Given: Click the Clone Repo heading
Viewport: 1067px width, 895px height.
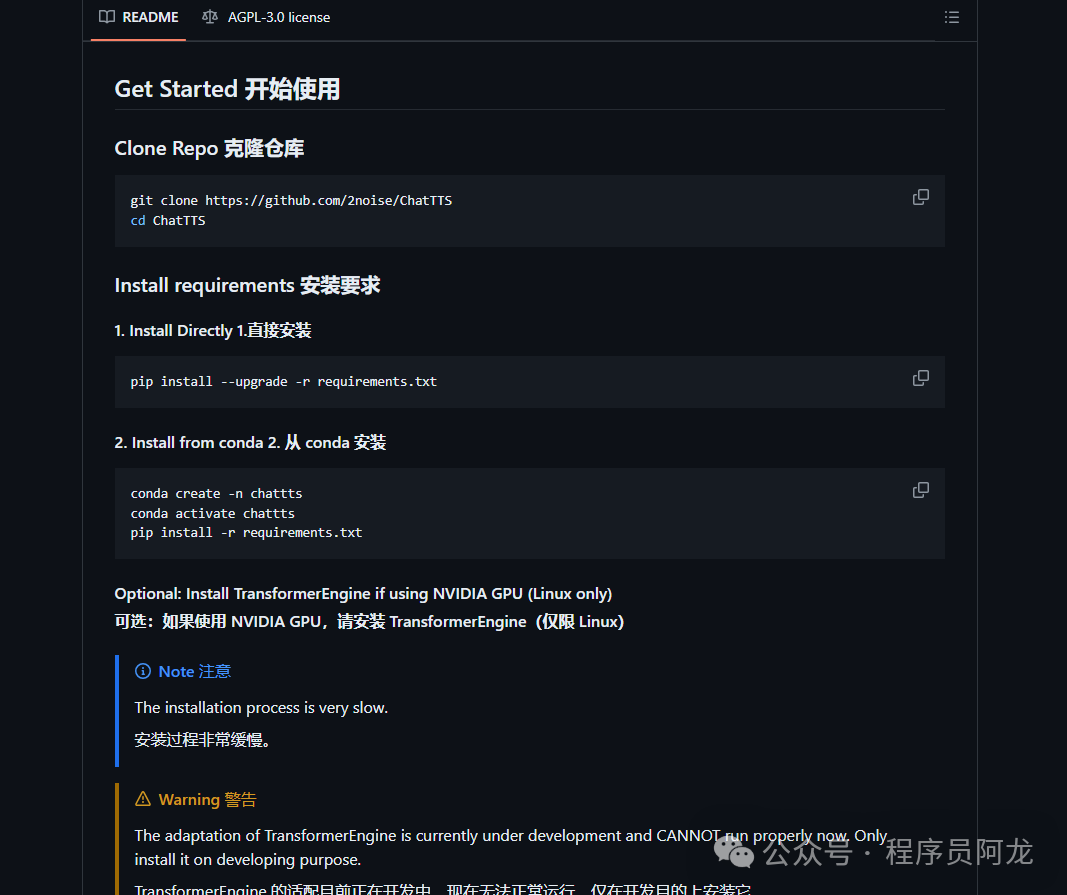Looking at the screenshot, I should 209,148.
